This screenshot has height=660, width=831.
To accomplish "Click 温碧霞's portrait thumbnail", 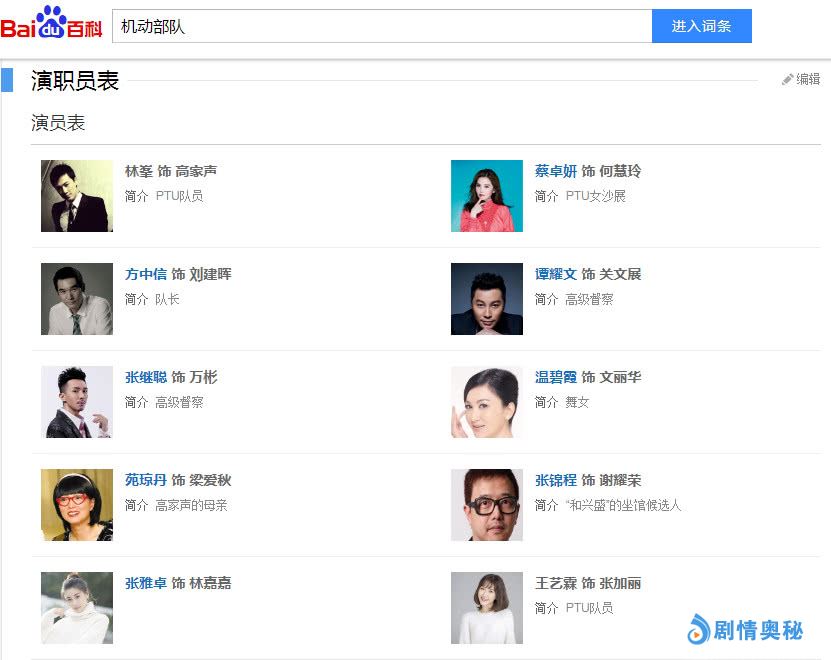I will click(487, 402).
